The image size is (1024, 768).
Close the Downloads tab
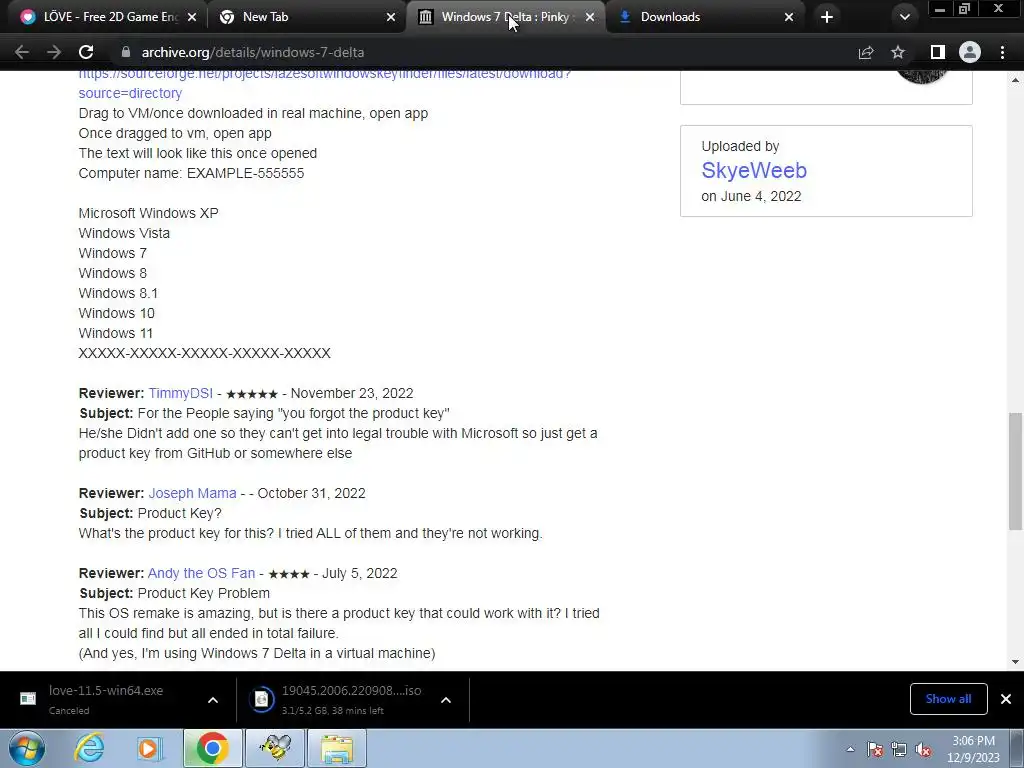point(789,17)
